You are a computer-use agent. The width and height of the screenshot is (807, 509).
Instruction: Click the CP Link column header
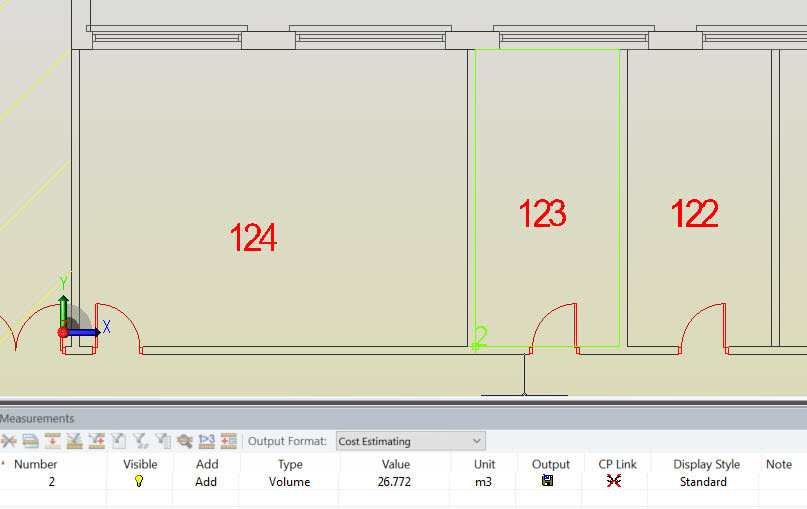617,464
